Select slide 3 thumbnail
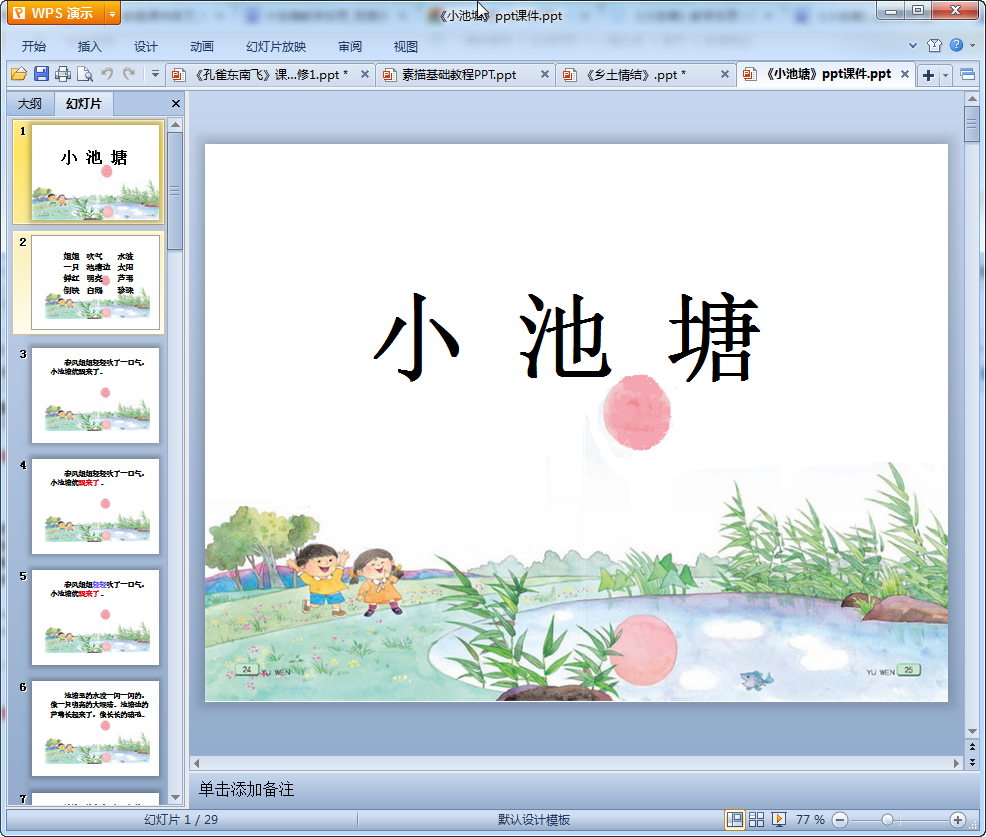986x837 pixels. [x=96, y=395]
